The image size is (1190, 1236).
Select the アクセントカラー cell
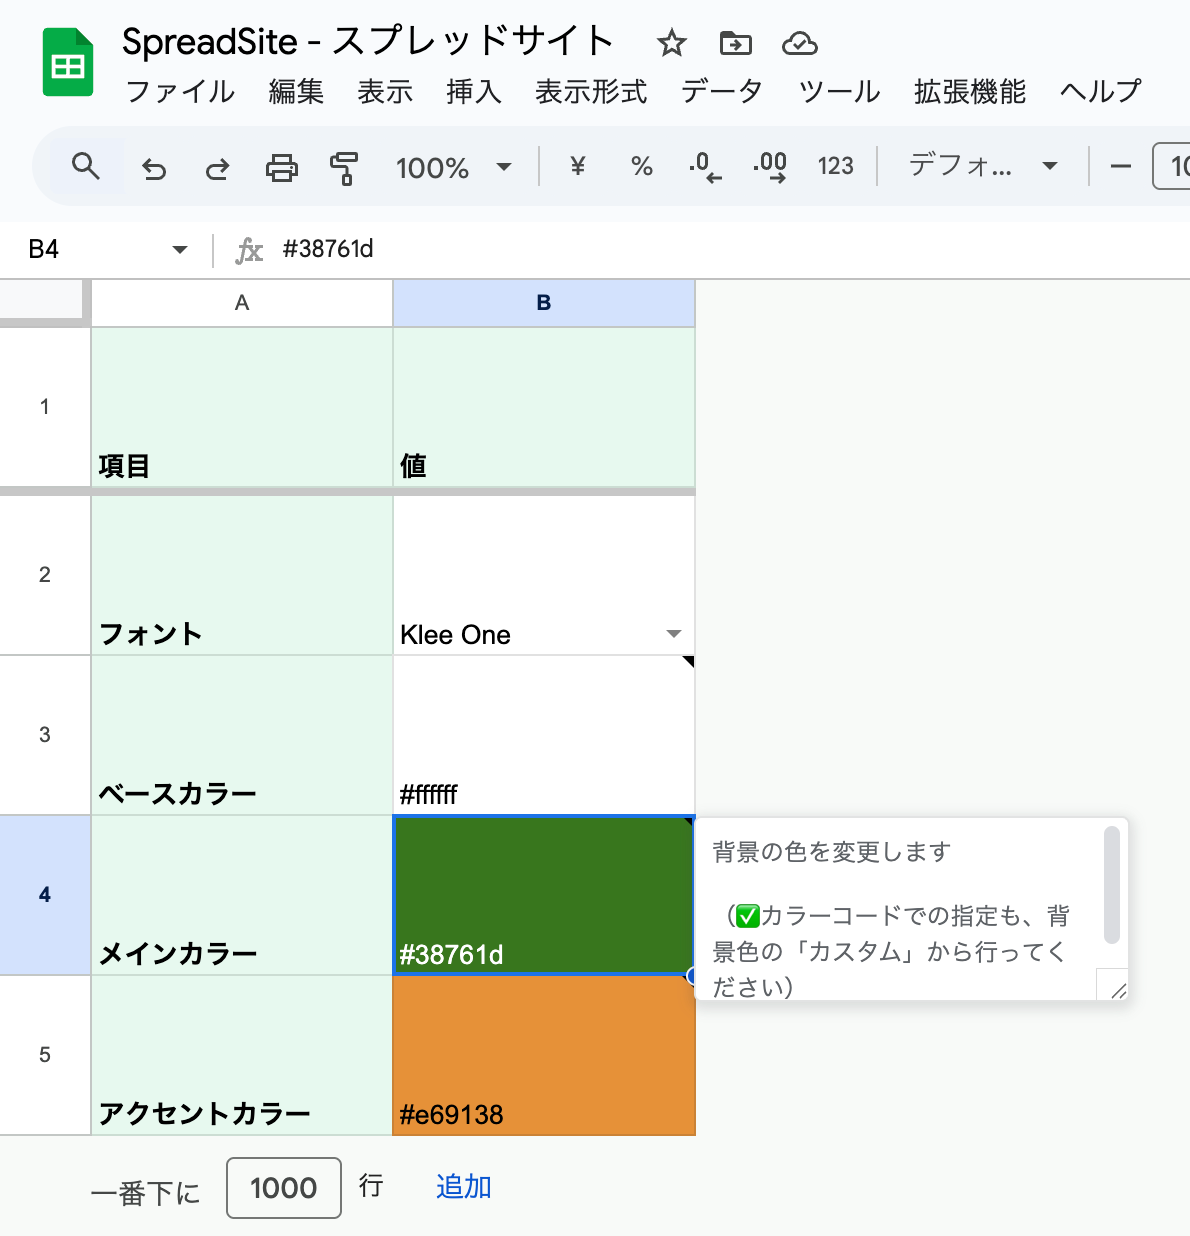(x=242, y=1055)
